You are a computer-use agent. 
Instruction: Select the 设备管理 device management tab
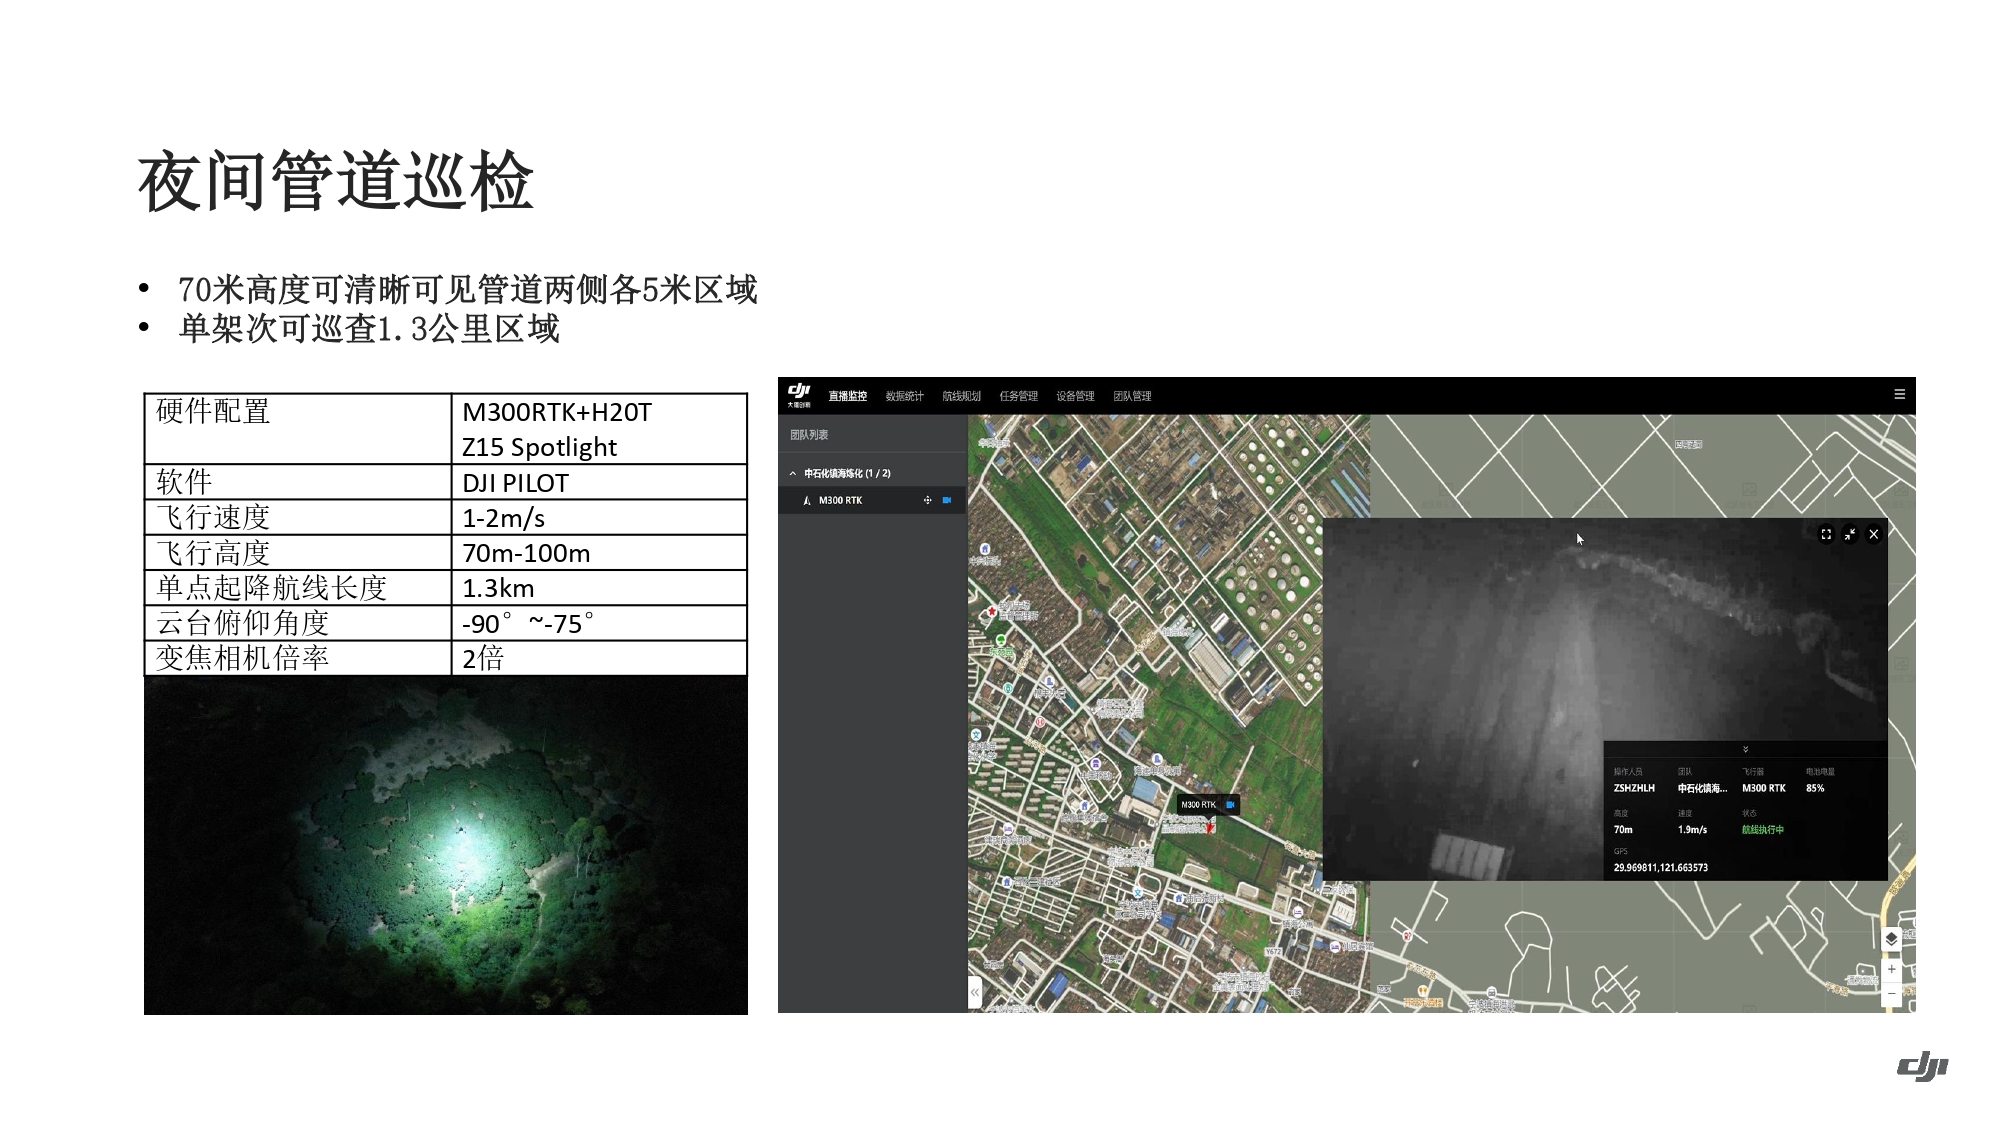(1075, 396)
